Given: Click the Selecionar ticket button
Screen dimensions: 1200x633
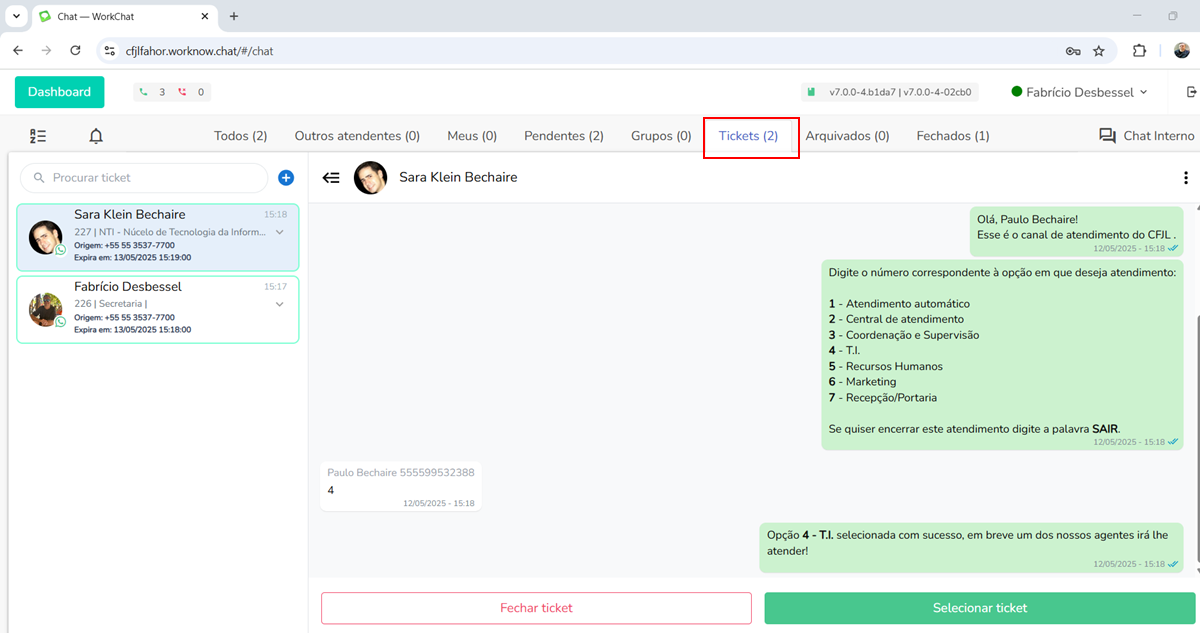Looking at the screenshot, I should (x=979, y=608).
